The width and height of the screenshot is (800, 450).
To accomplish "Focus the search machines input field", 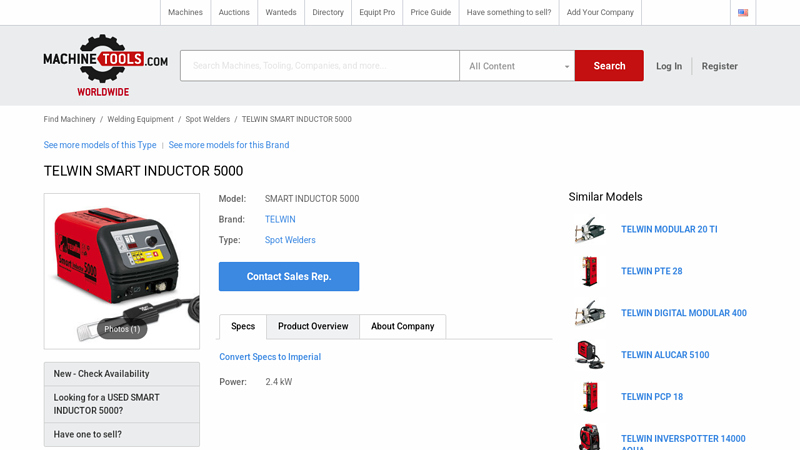I will [320, 66].
